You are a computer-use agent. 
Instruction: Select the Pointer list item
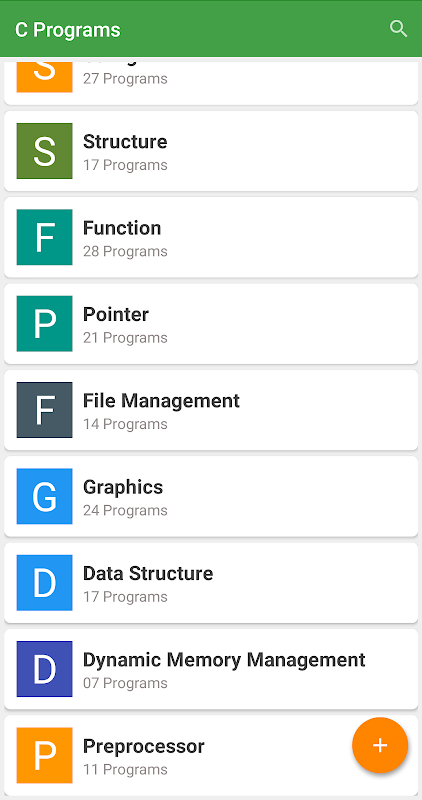(x=211, y=323)
